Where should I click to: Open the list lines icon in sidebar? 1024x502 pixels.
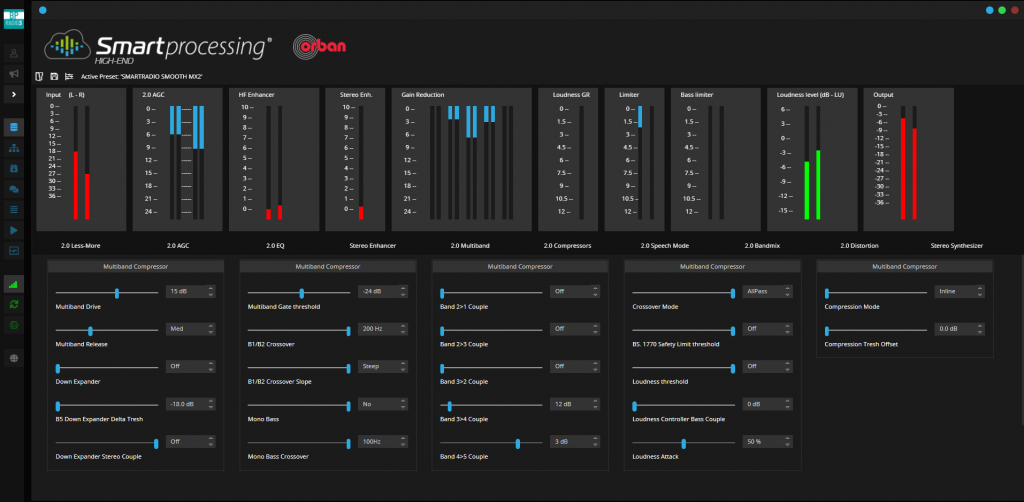tap(14, 210)
